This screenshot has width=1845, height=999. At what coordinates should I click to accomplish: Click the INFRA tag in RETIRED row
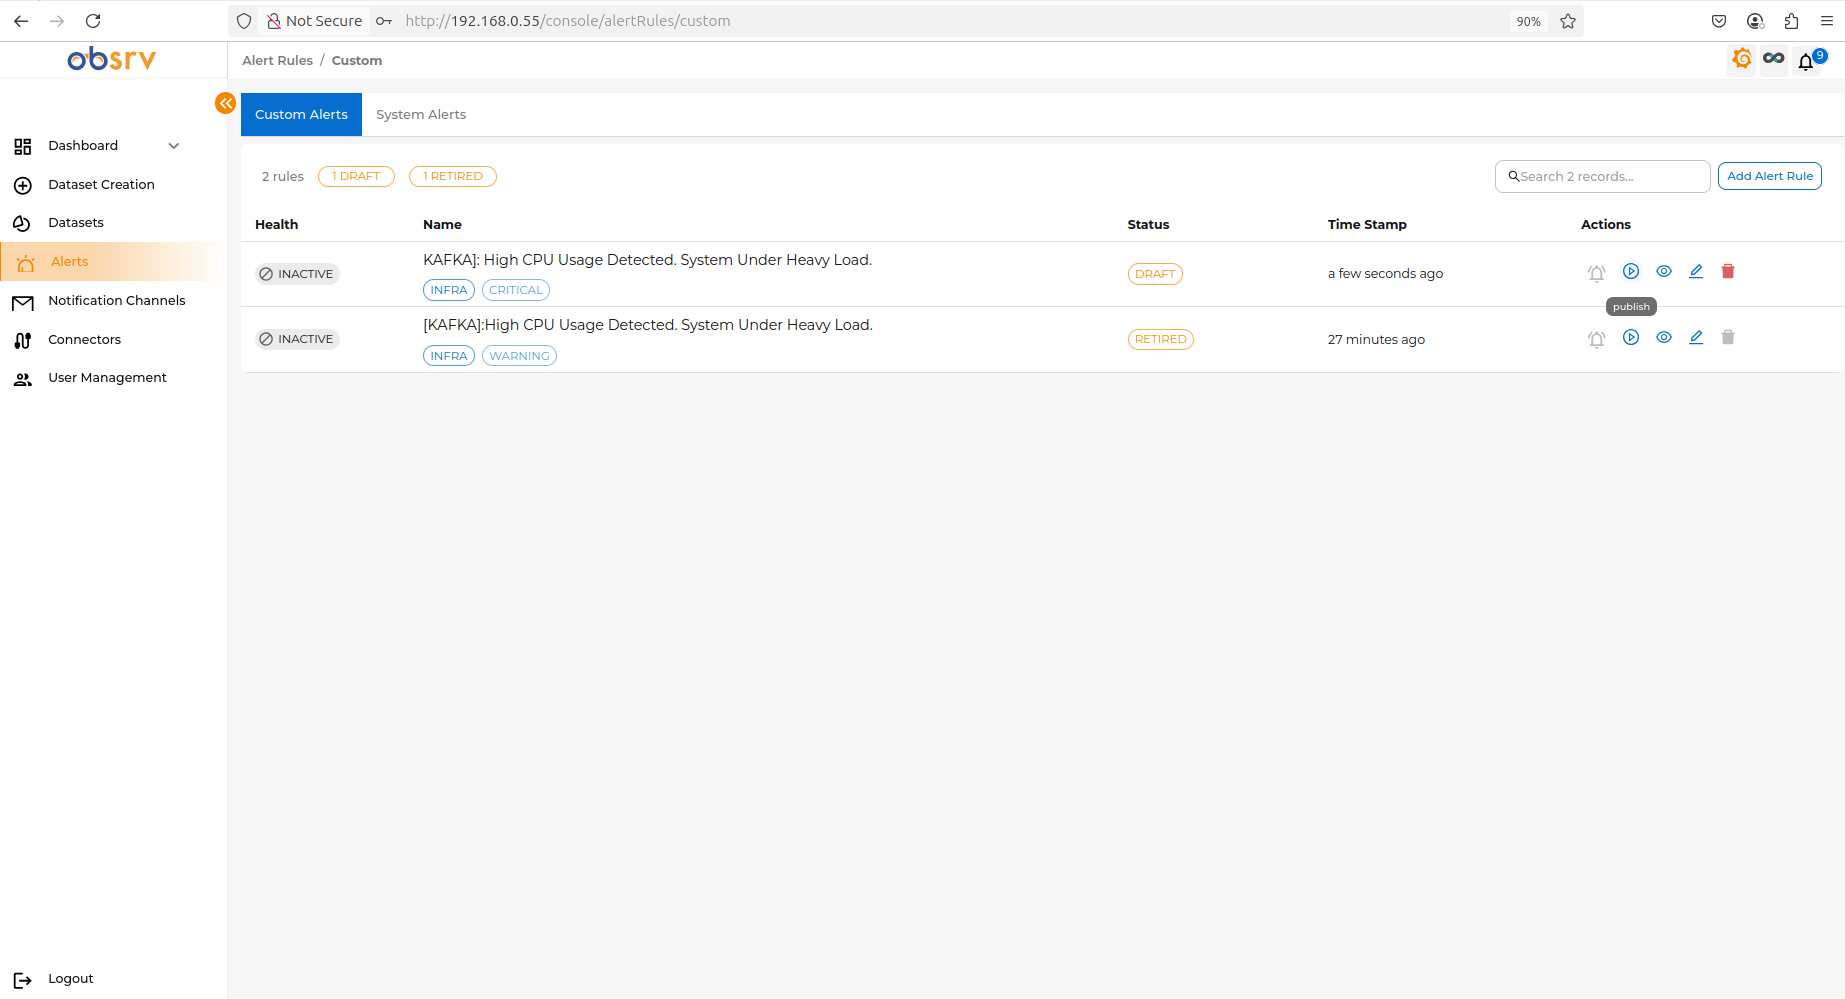(x=449, y=356)
